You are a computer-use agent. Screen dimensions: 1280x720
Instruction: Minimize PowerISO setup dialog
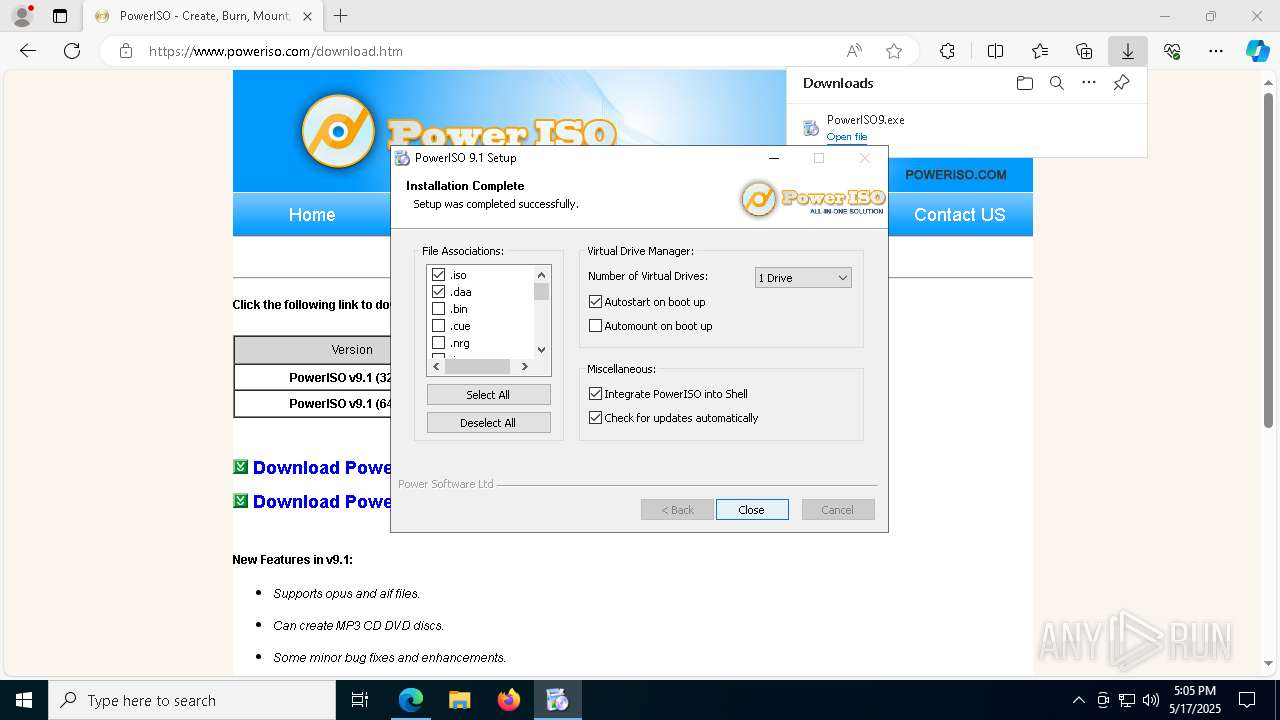[x=774, y=158]
